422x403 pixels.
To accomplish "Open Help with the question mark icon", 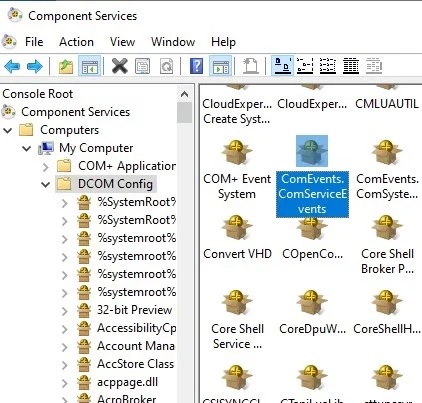I will pos(196,66).
